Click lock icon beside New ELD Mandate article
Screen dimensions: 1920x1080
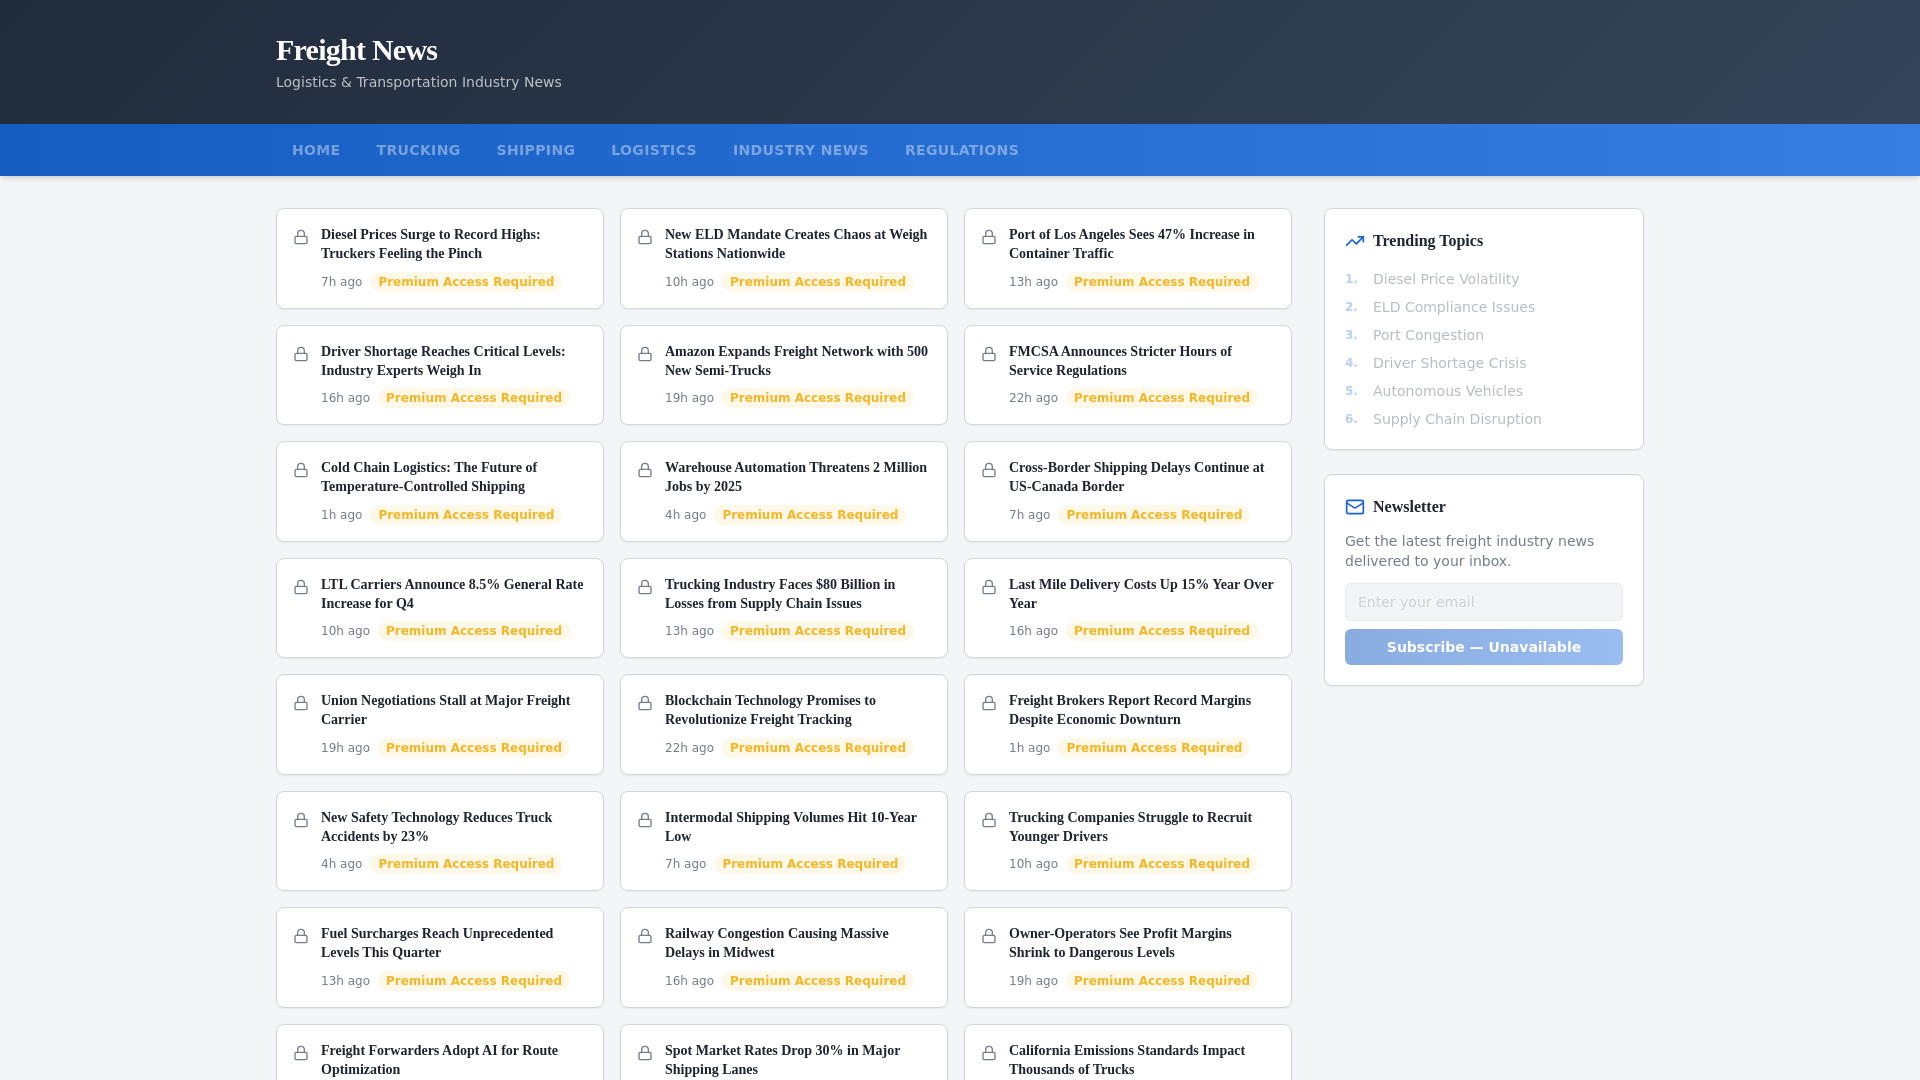coord(645,237)
